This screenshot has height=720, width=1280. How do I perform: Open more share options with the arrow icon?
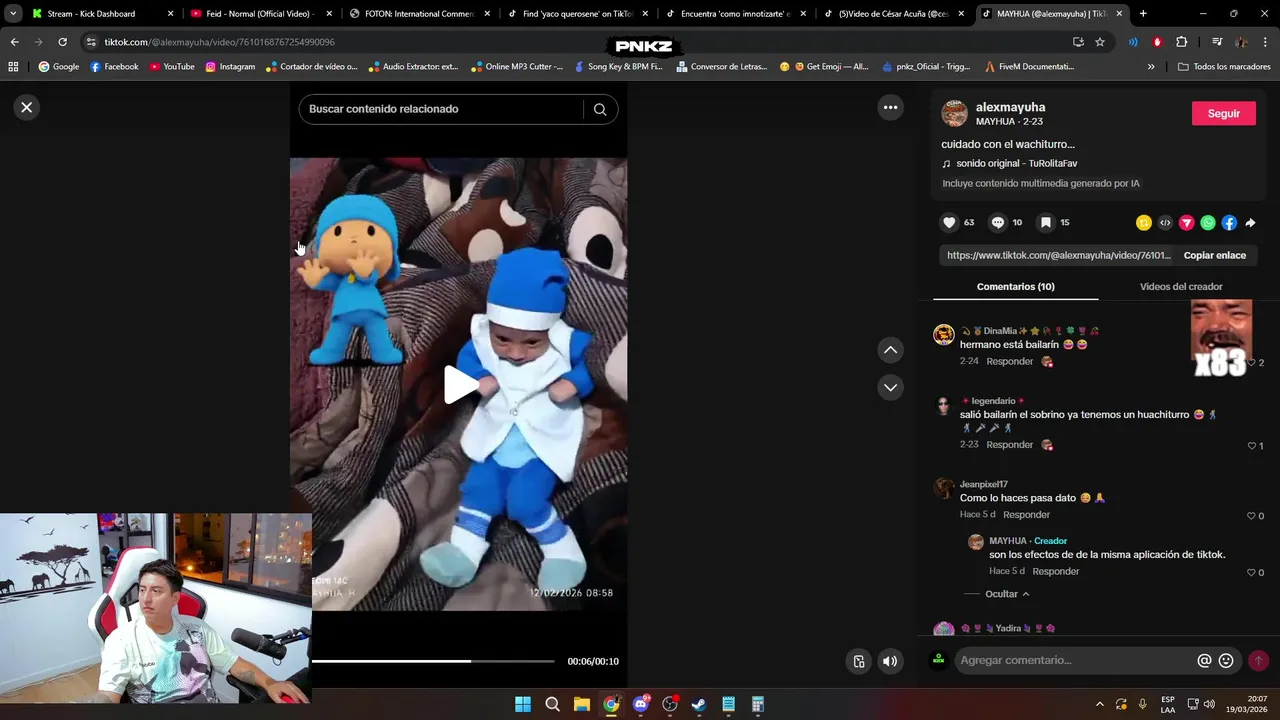[1250, 223]
